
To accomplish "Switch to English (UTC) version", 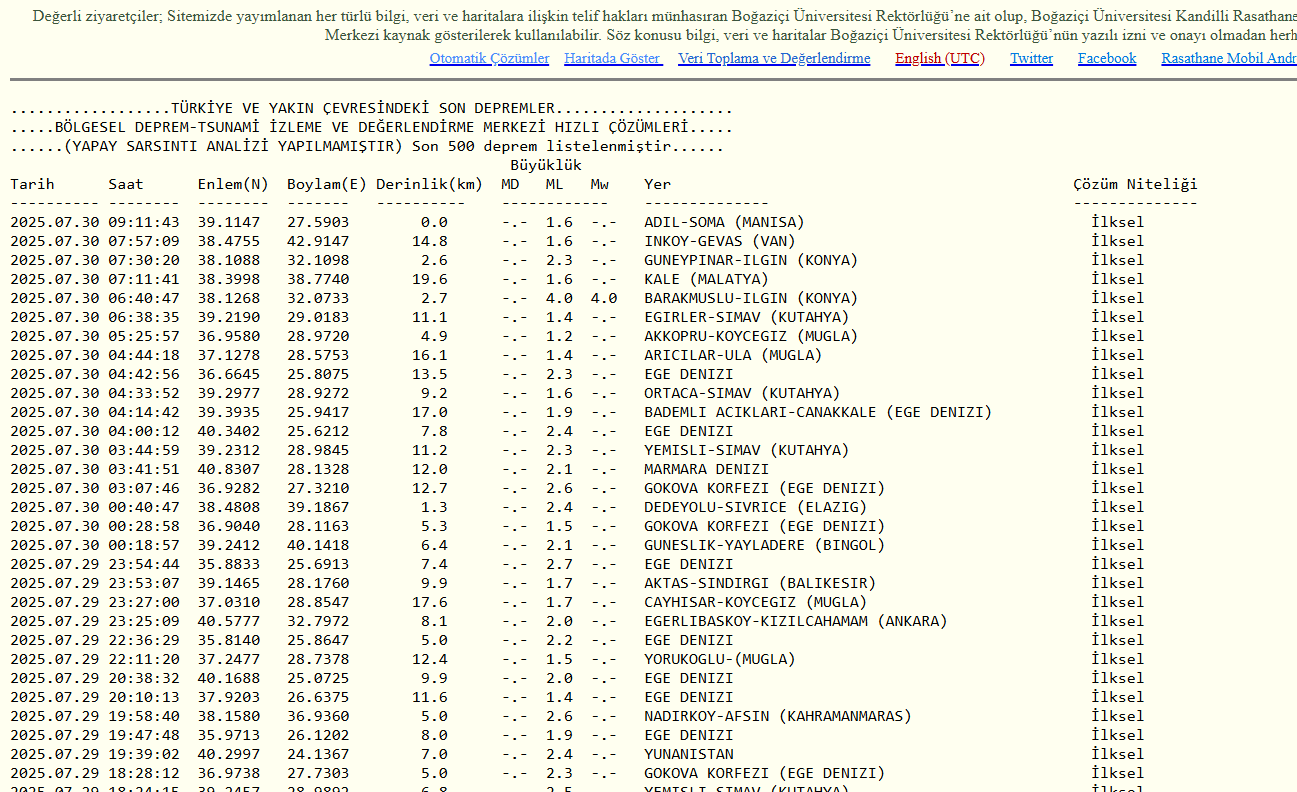I will [940, 58].
